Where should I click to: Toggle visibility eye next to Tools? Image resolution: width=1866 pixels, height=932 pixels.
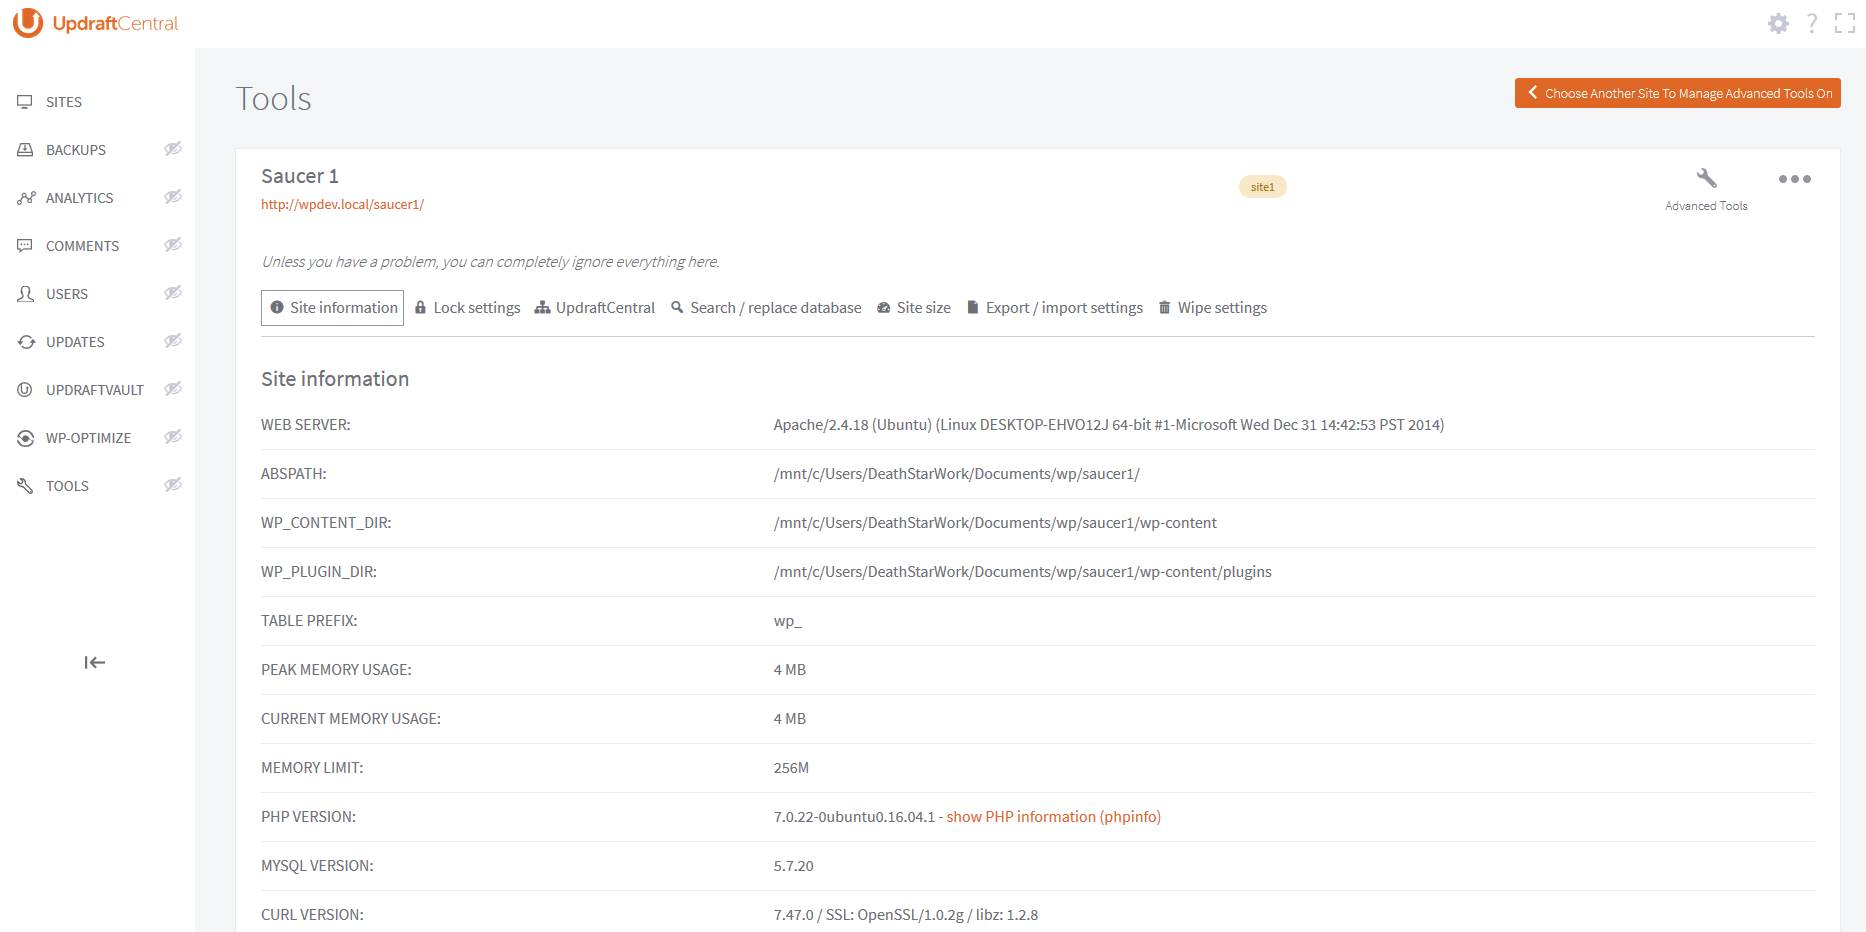[x=173, y=485]
